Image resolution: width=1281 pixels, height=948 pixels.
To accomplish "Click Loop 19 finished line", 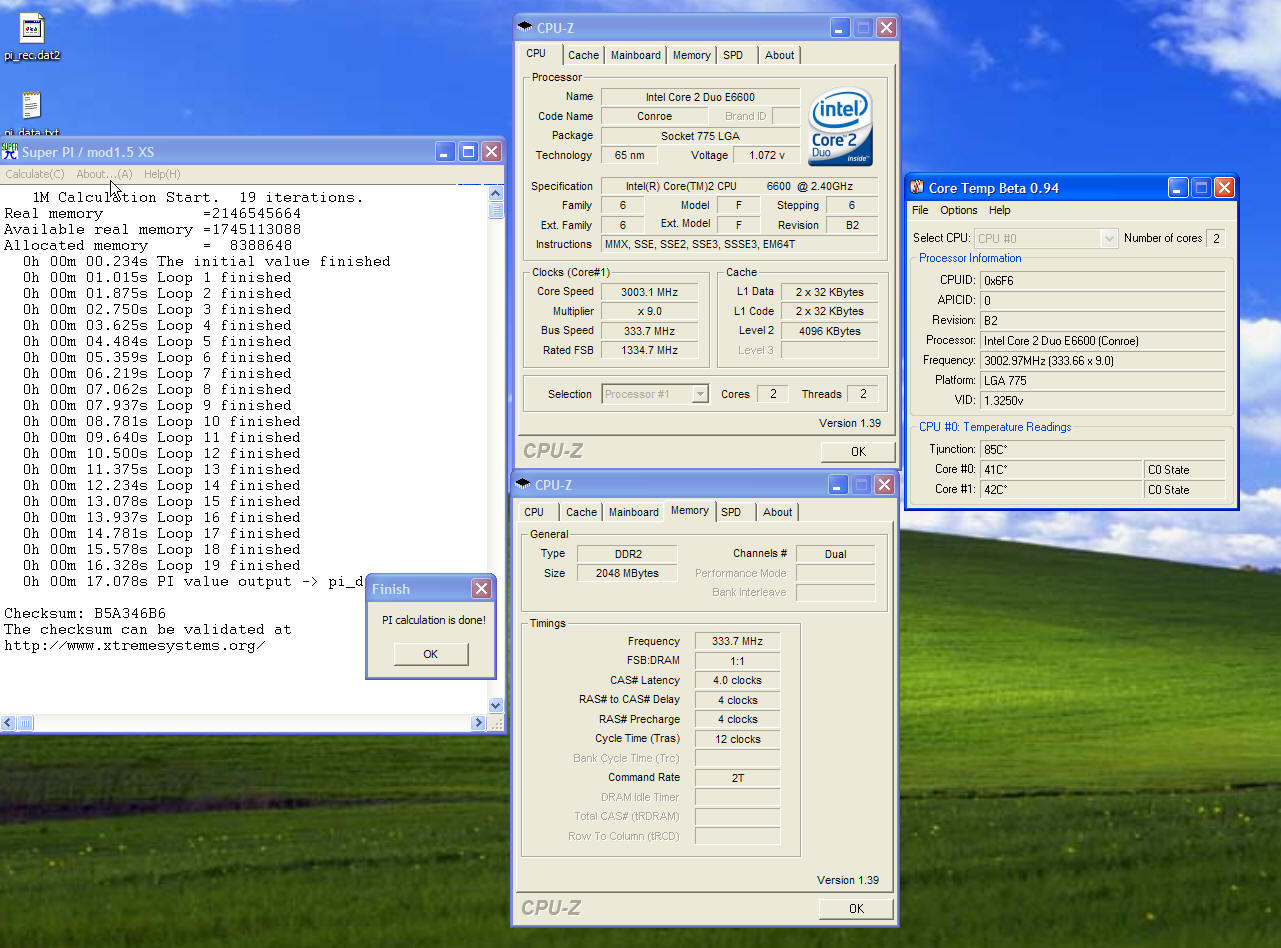I will coord(162,565).
